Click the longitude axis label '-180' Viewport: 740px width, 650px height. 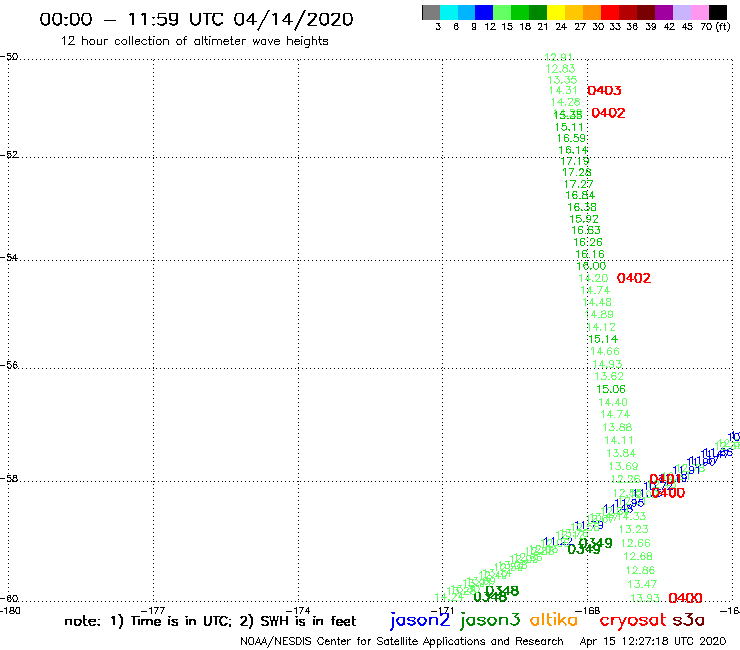(x=10, y=611)
